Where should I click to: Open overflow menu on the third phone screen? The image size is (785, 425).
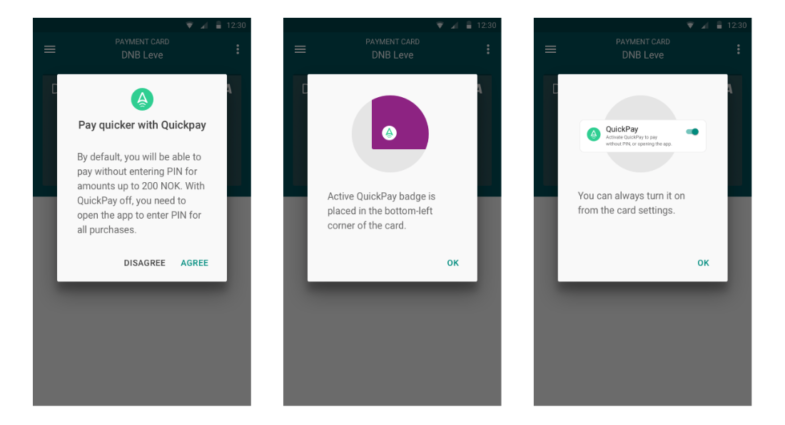[738, 49]
